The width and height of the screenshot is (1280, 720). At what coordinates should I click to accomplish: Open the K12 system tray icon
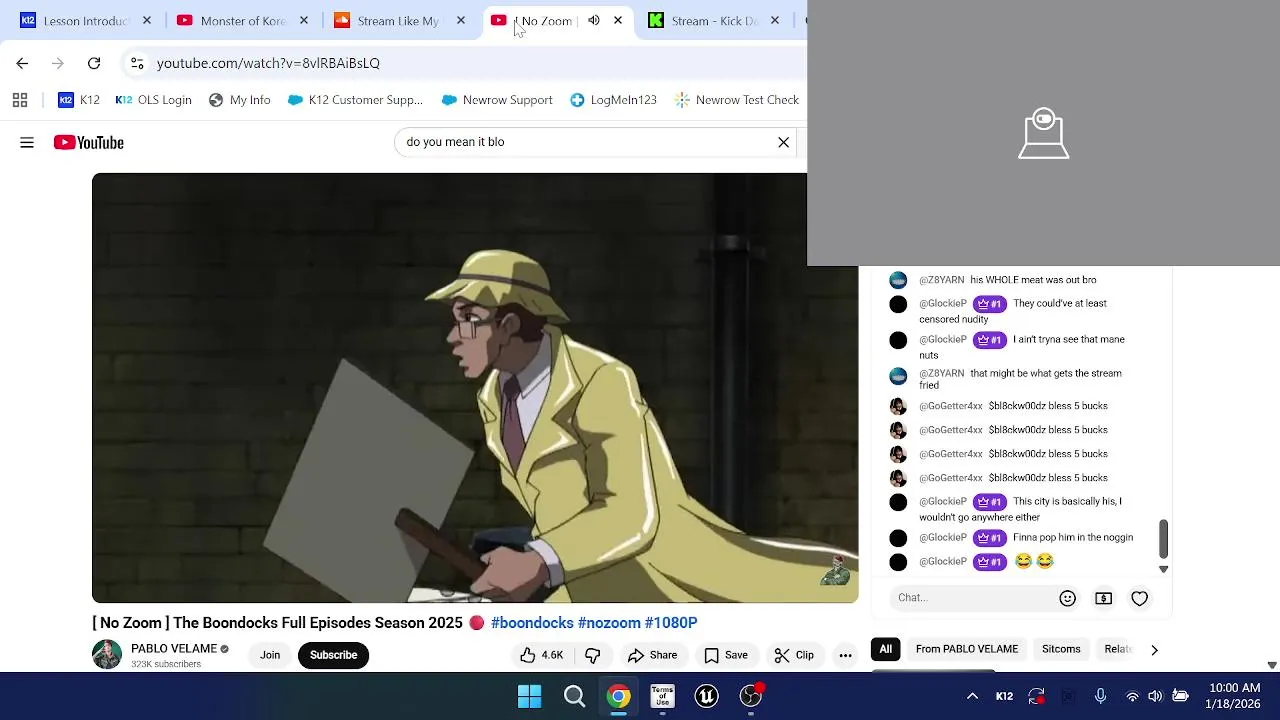coord(1004,696)
